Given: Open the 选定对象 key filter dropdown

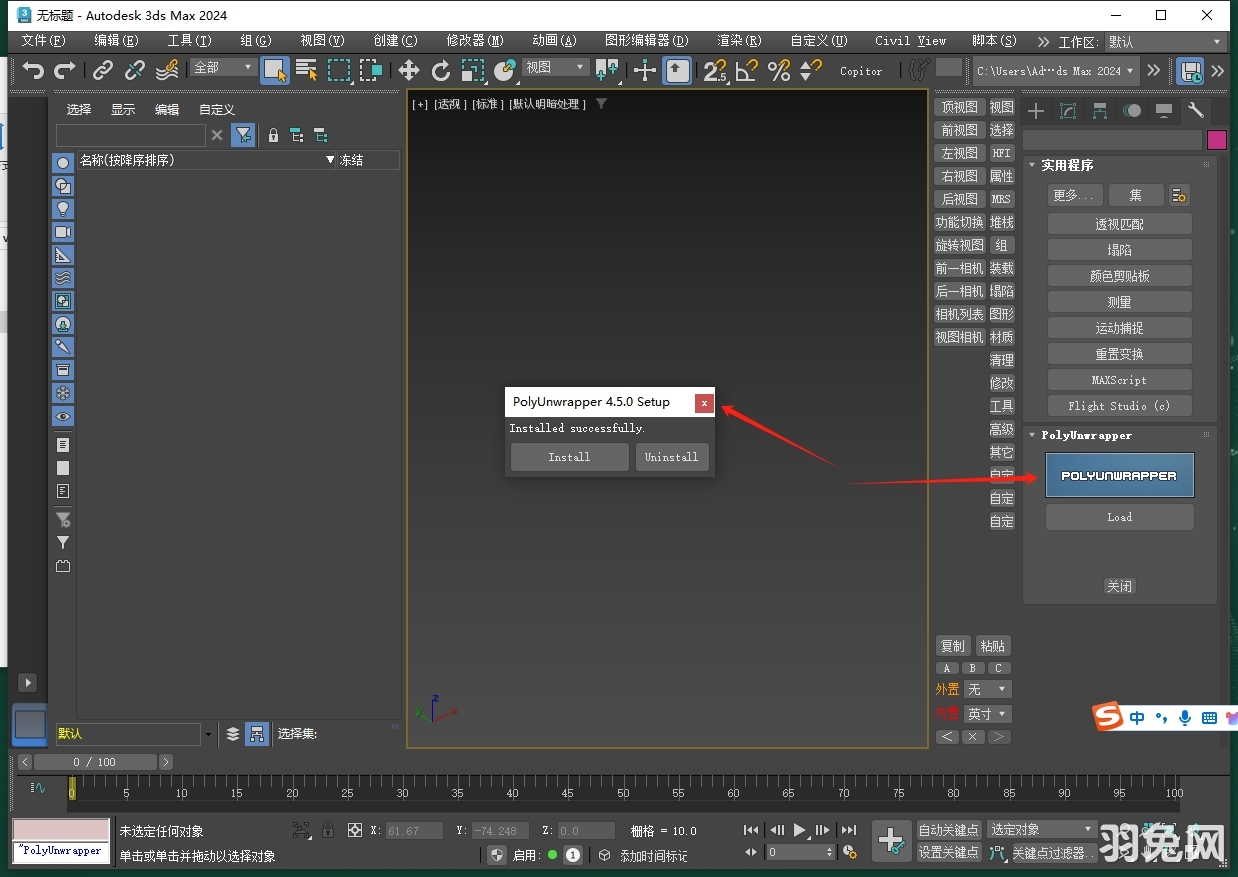Looking at the screenshot, I should (x=1042, y=829).
